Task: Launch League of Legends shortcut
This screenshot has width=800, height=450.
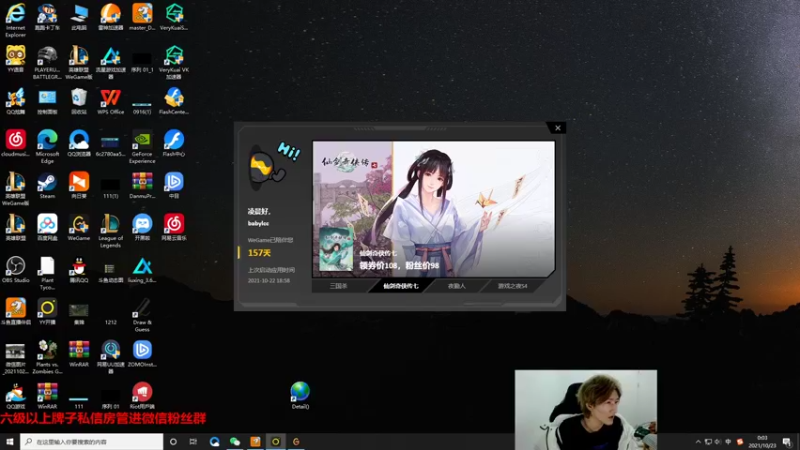Action: click(x=110, y=231)
